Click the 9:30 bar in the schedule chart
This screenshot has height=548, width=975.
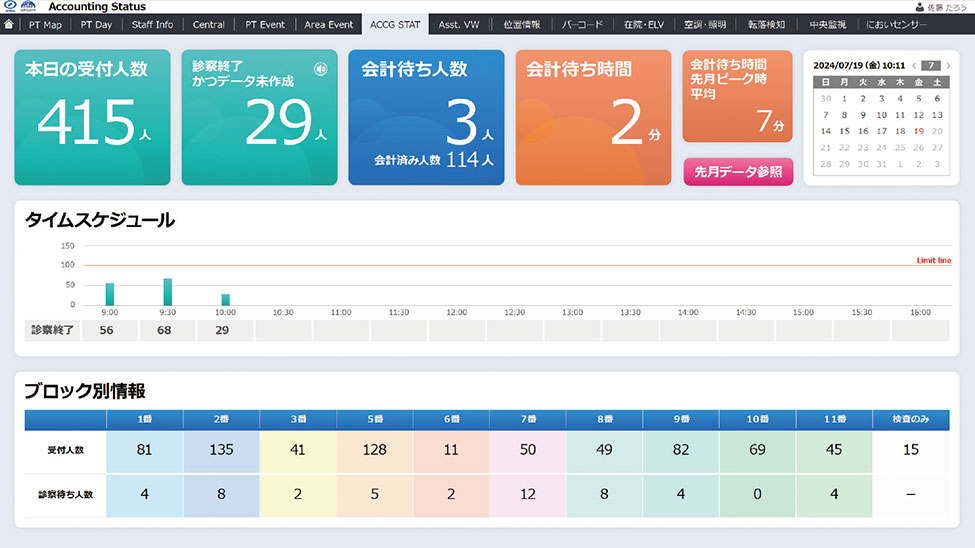tap(167, 292)
